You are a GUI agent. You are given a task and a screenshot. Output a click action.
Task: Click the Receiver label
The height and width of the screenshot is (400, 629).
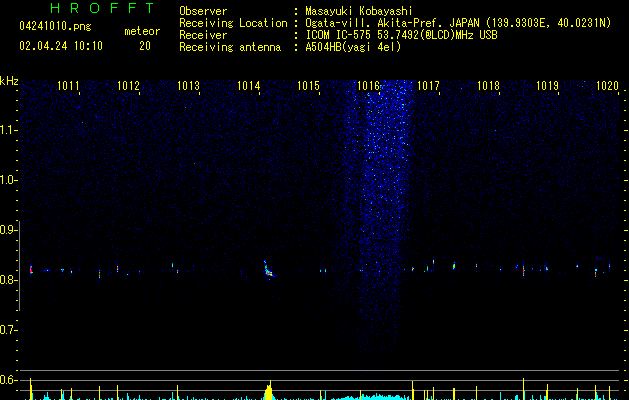pyautogui.click(x=203, y=35)
